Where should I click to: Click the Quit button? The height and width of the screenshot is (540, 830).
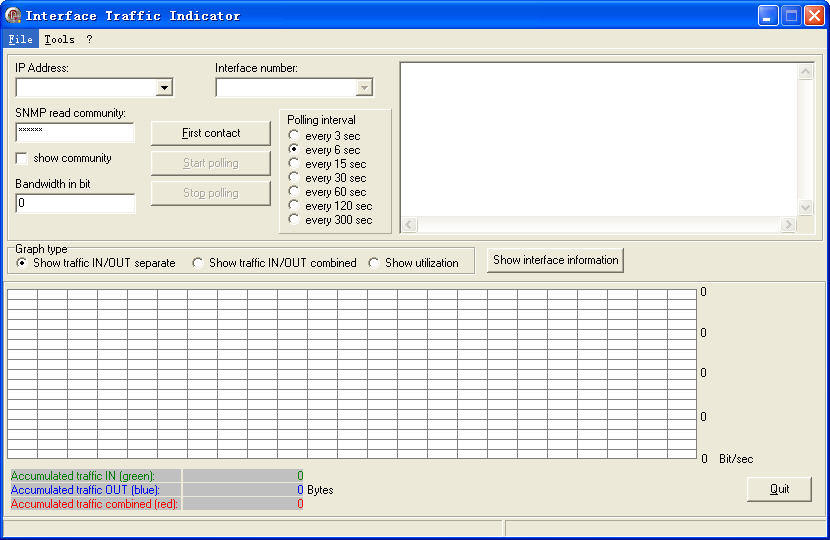pyautogui.click(x=779, y=489)
